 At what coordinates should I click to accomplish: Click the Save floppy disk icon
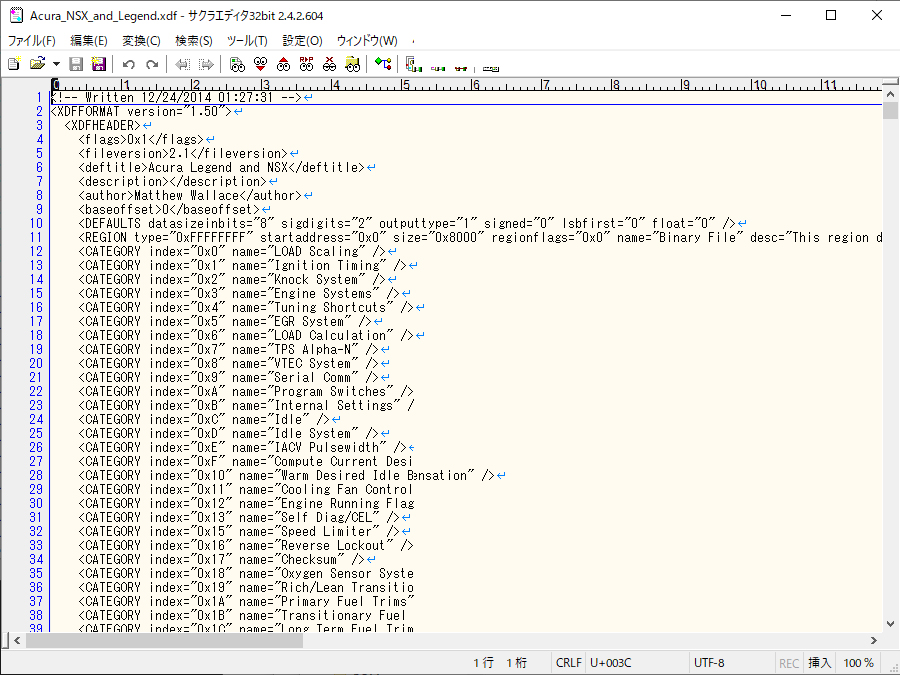pos(76,64)
